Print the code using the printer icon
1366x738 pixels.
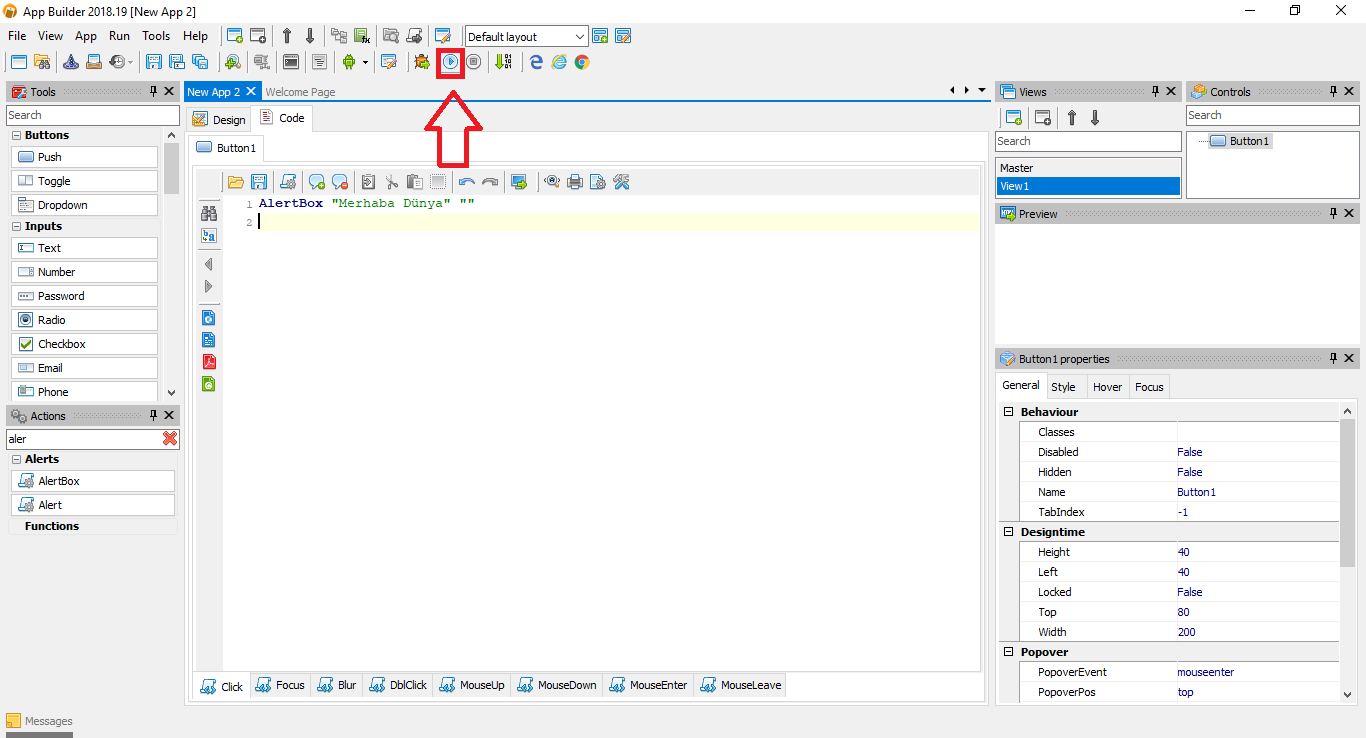tap(574, 181)
